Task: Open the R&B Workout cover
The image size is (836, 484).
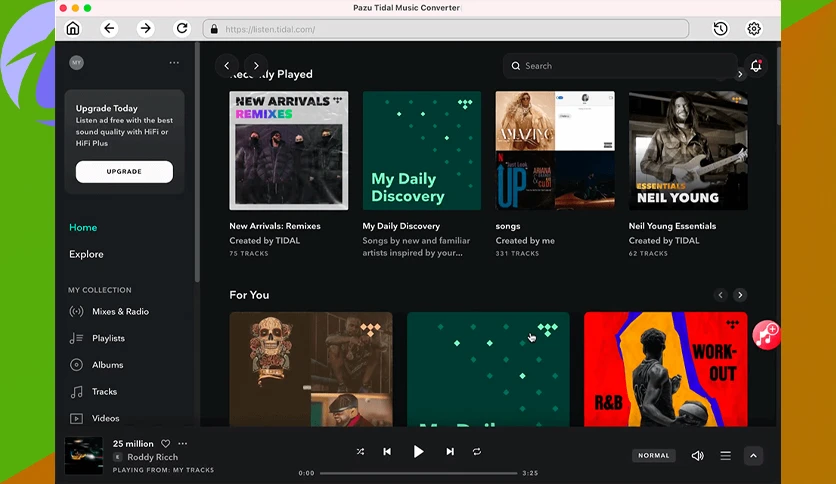Action: click(x=665, y=369)
